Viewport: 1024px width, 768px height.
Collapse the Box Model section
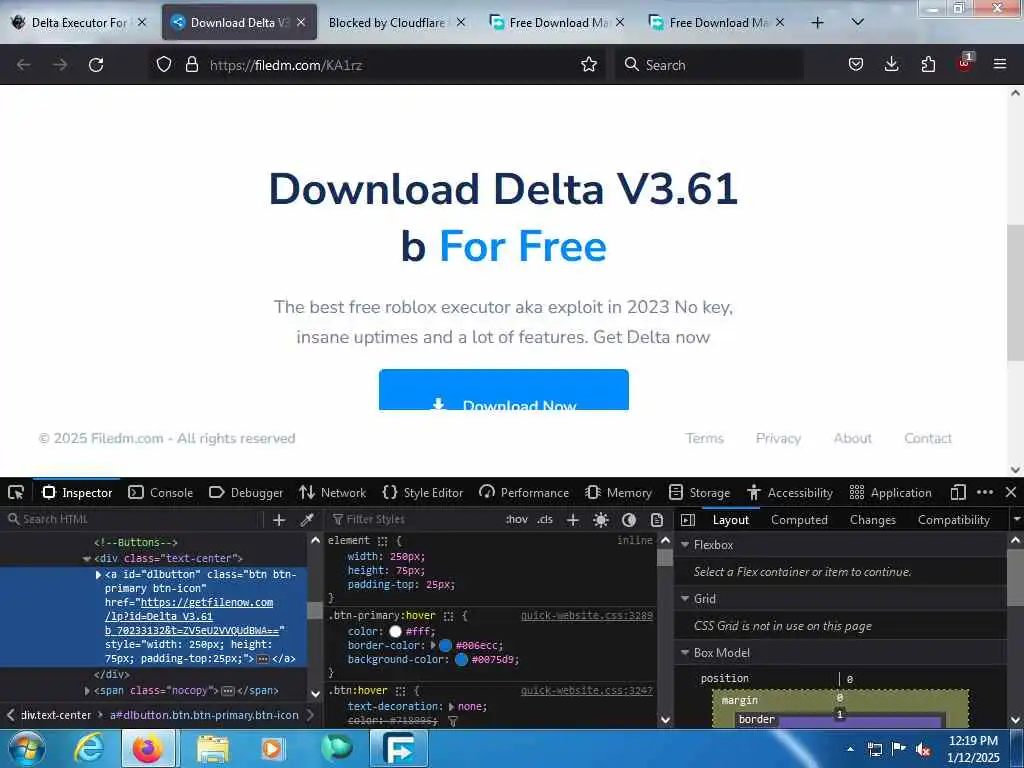[x=685, y=652]
